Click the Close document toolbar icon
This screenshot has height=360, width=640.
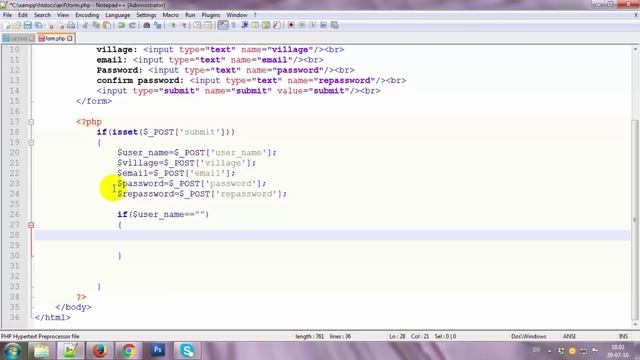(51, 25)
